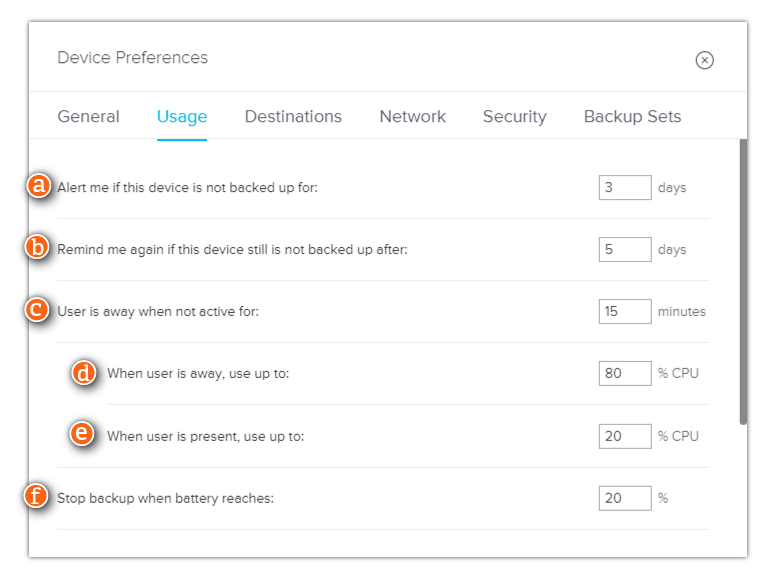Switch to the General tab
Screen dimensions: 768x572
point(88,117)
